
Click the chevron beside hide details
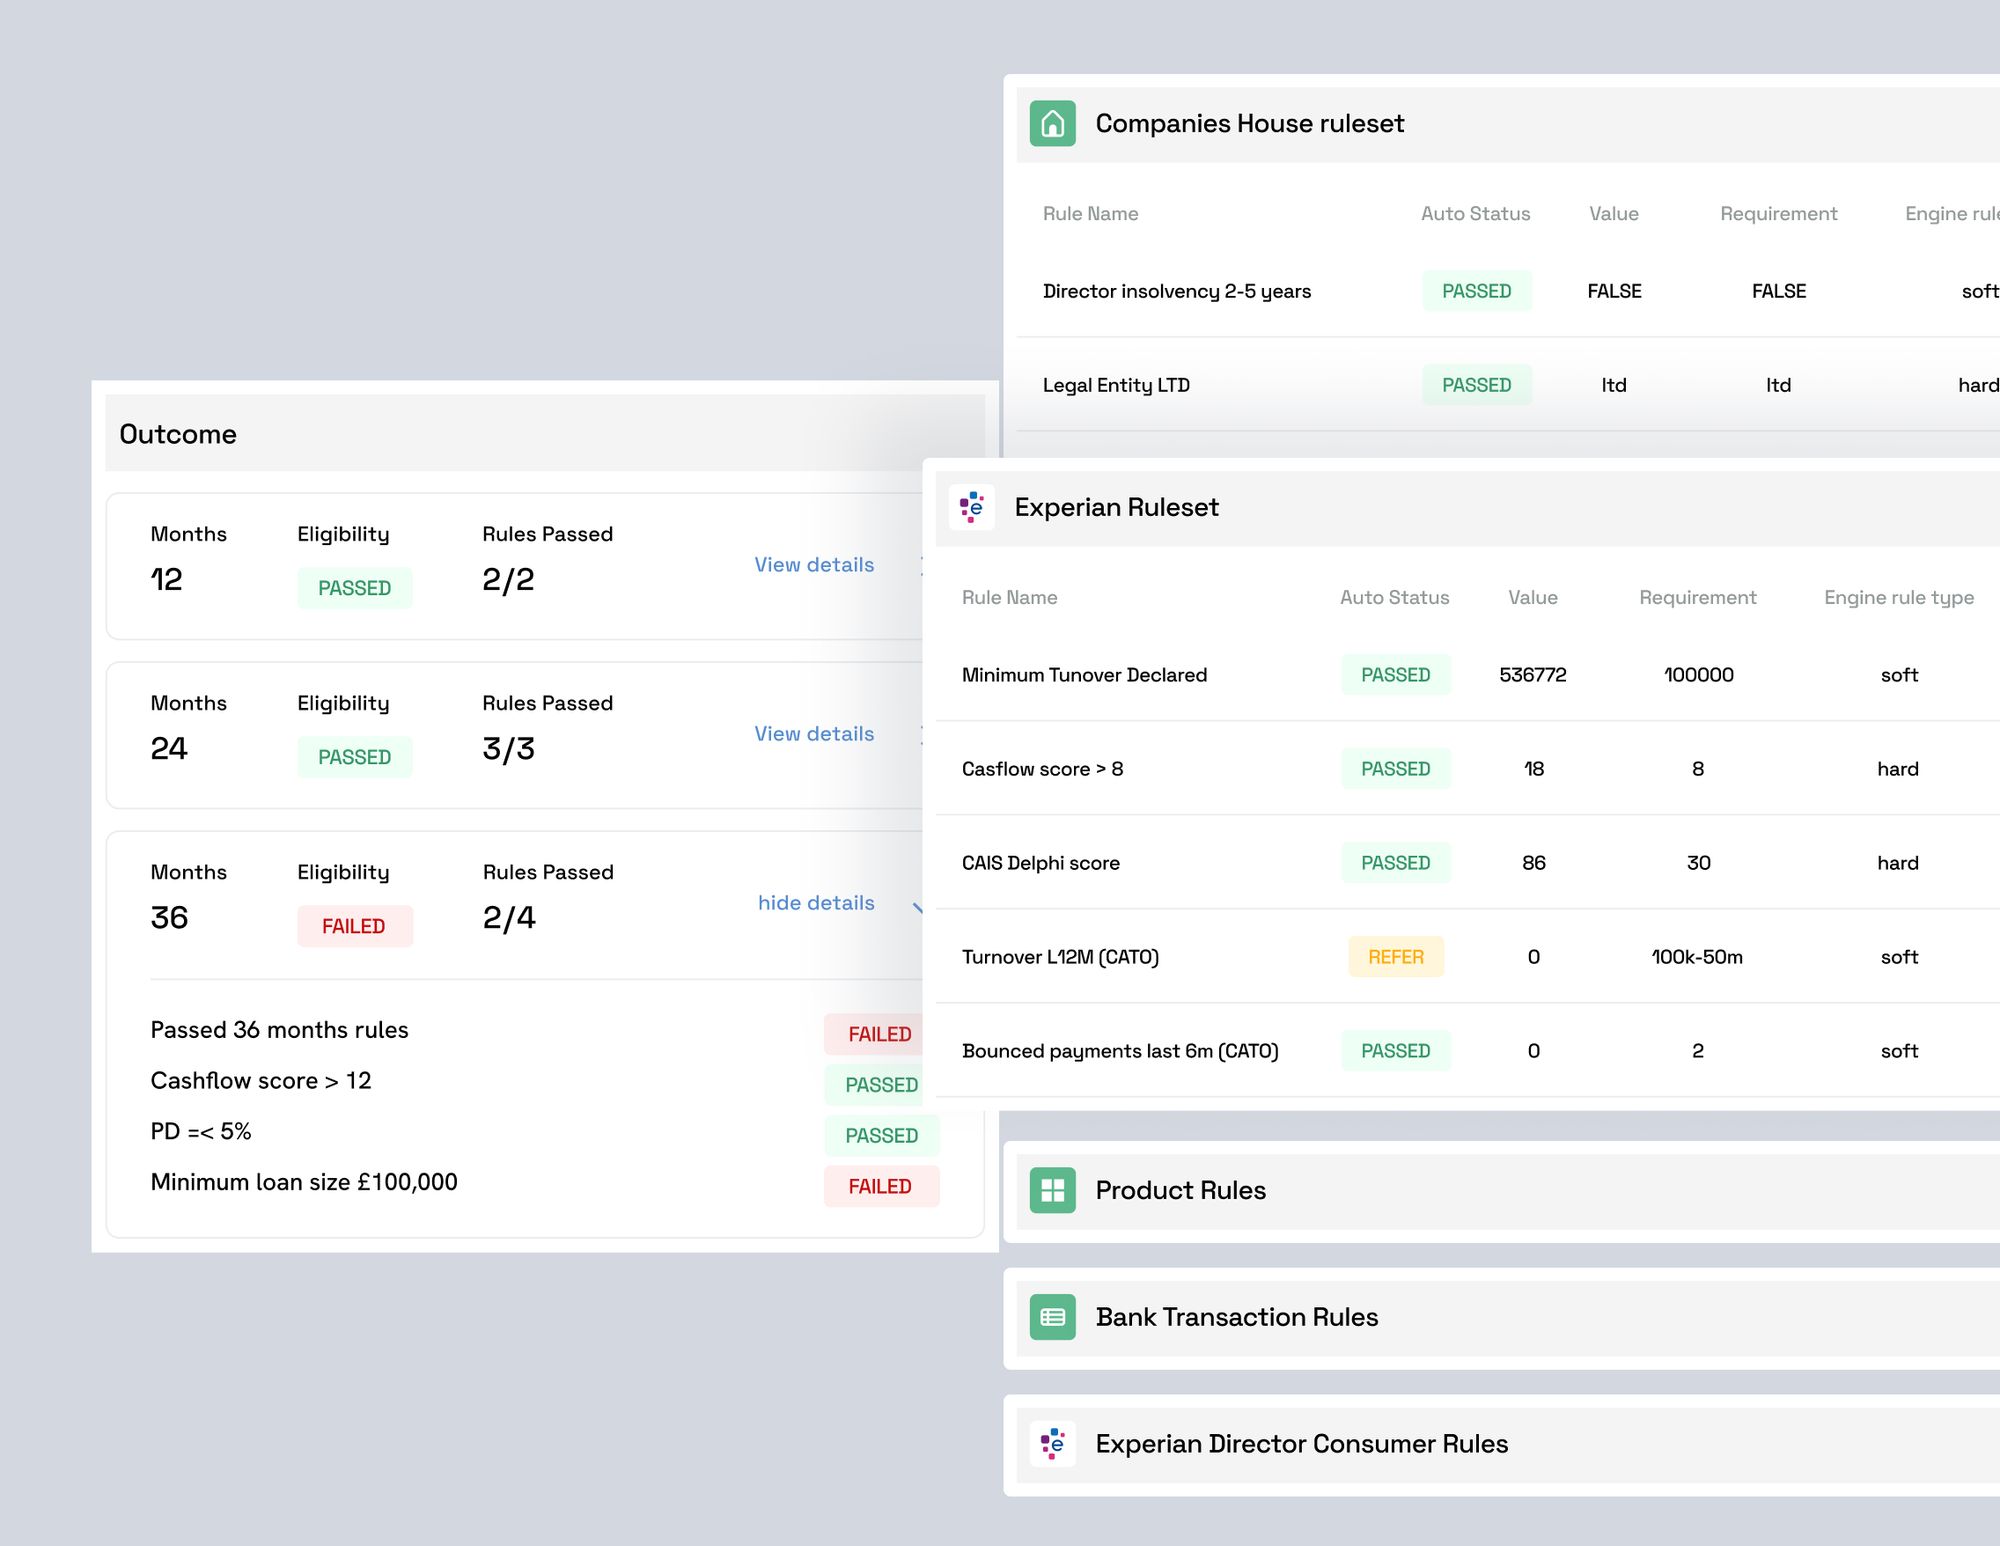click(x=919, y=906)
